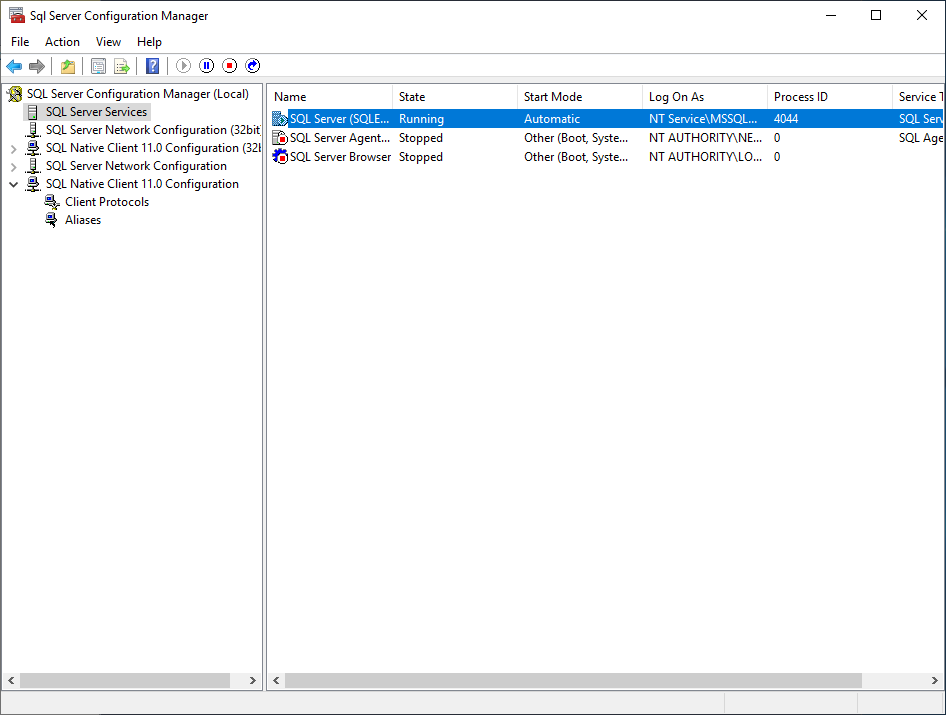Select Aliases in the tree
The height and width of the screenshot is (715, 946).
pos(83,220)
